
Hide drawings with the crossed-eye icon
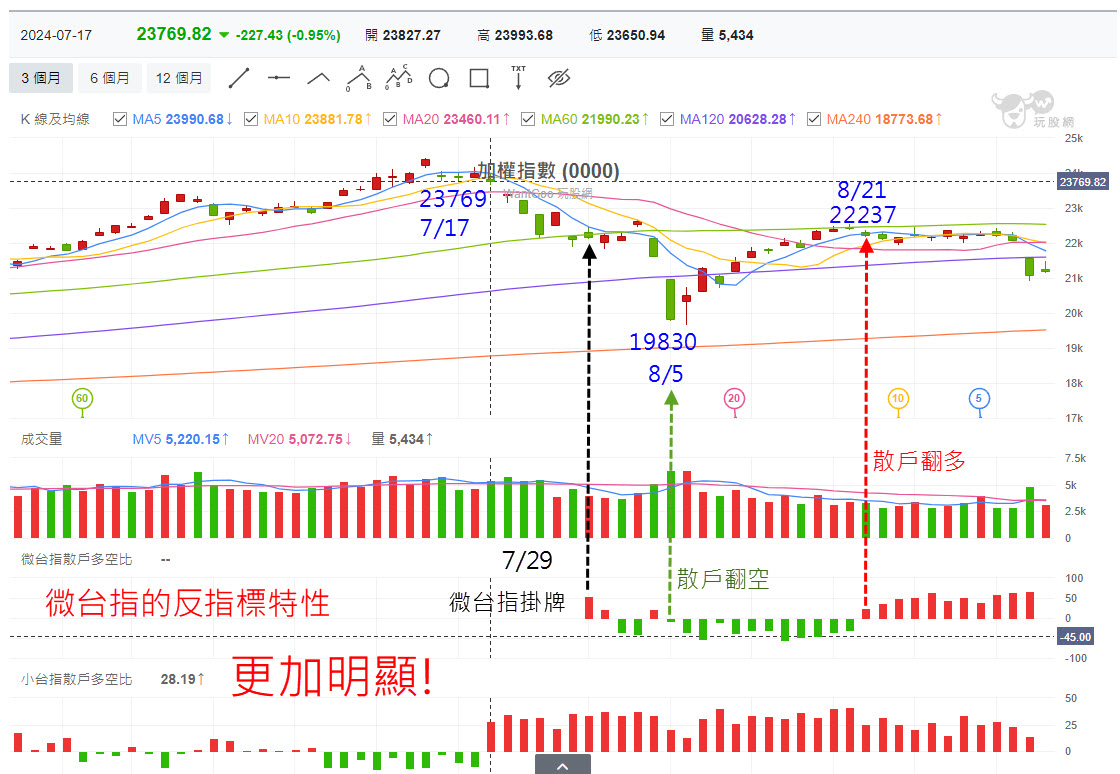point(558,78)
